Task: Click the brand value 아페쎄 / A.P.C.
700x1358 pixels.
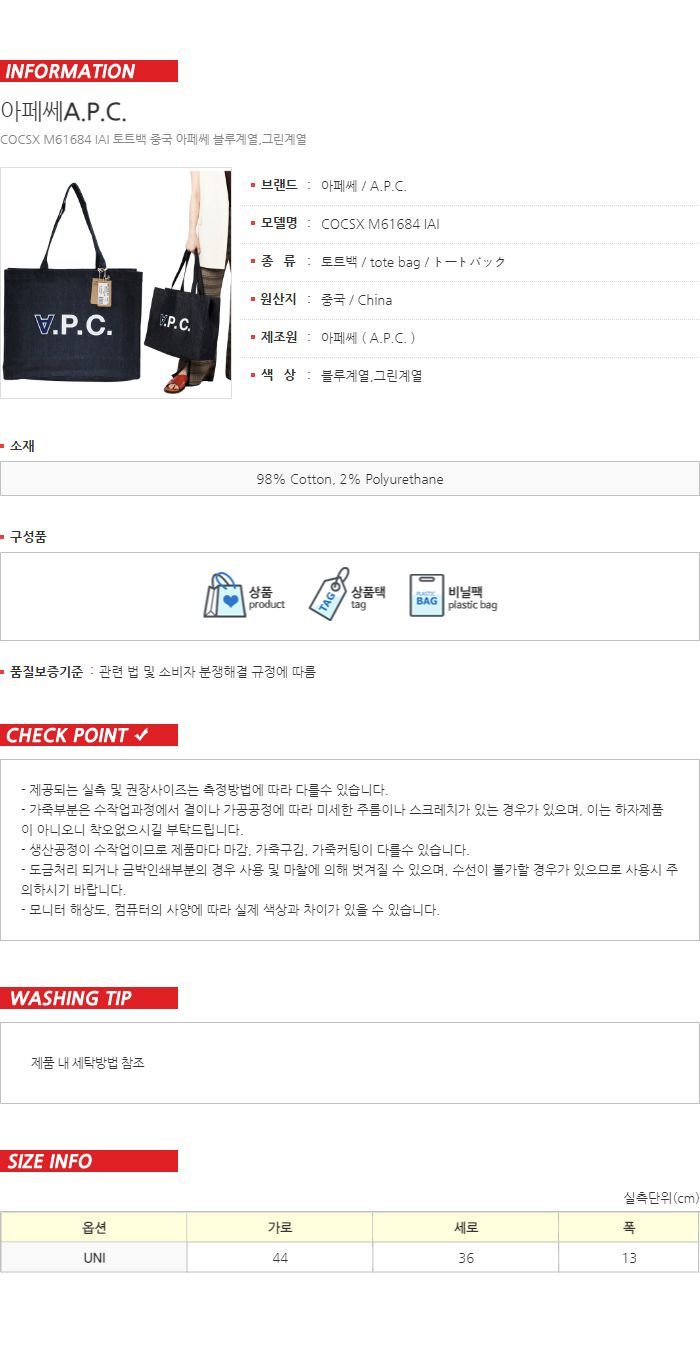Action: click(364, 186)
